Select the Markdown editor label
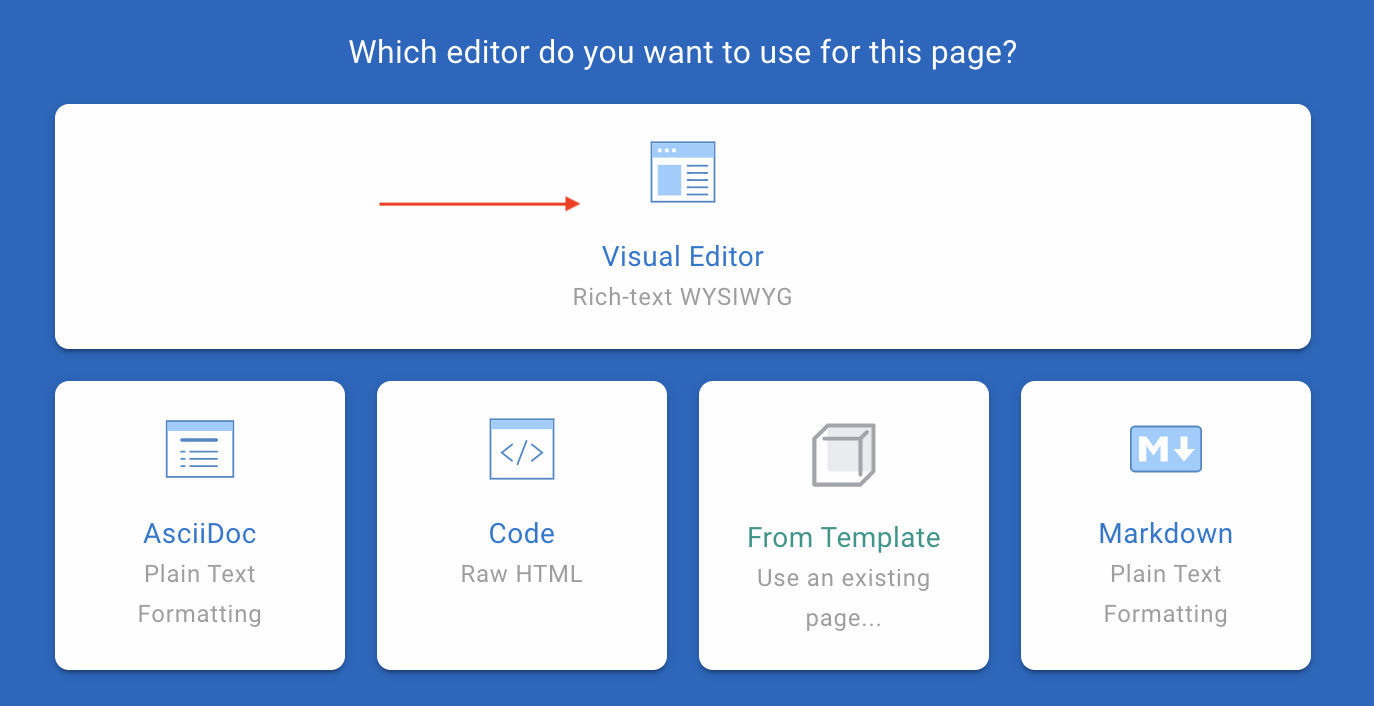The width and height of the screenshot is (1374, 706). pyautogui.click(x=1165, y=533)
